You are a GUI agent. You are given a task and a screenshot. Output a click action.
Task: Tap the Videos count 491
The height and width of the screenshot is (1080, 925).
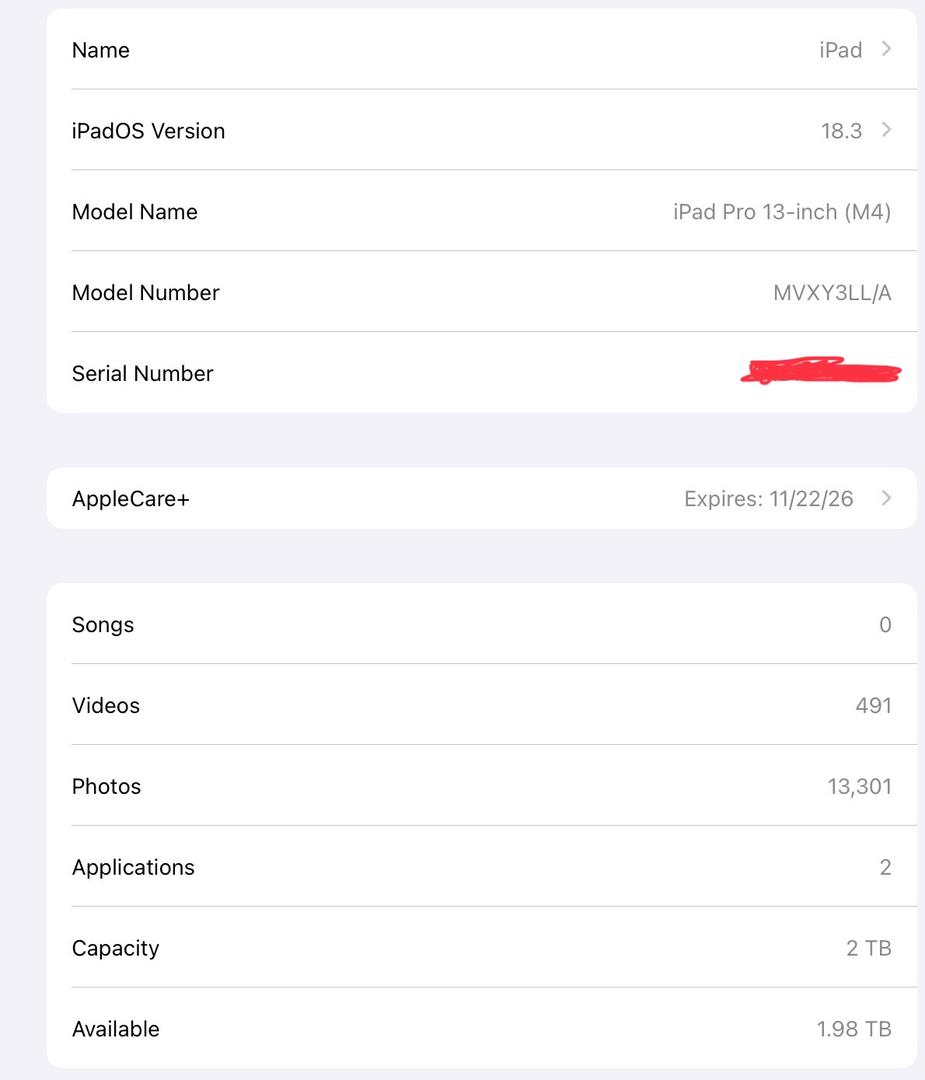(873, 706)
